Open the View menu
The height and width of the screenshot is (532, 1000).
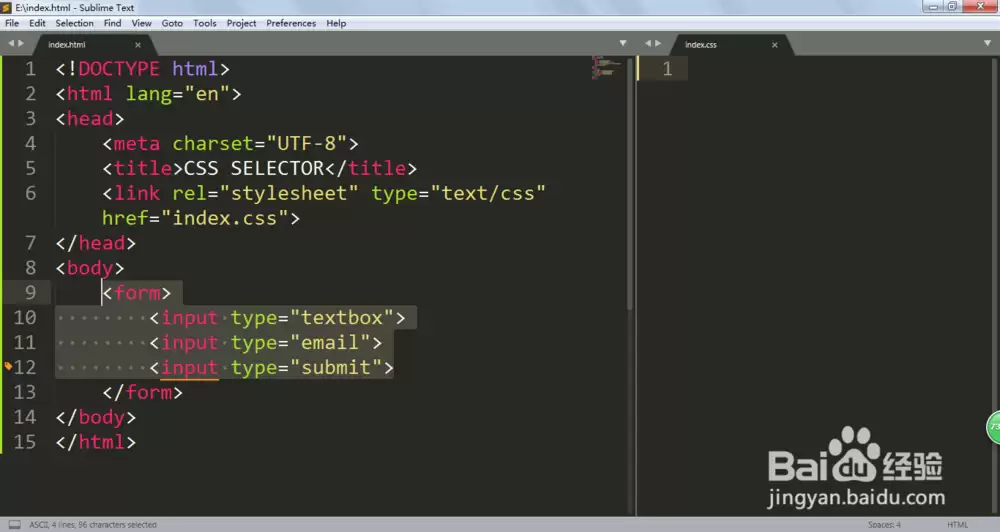click(141, 23)
